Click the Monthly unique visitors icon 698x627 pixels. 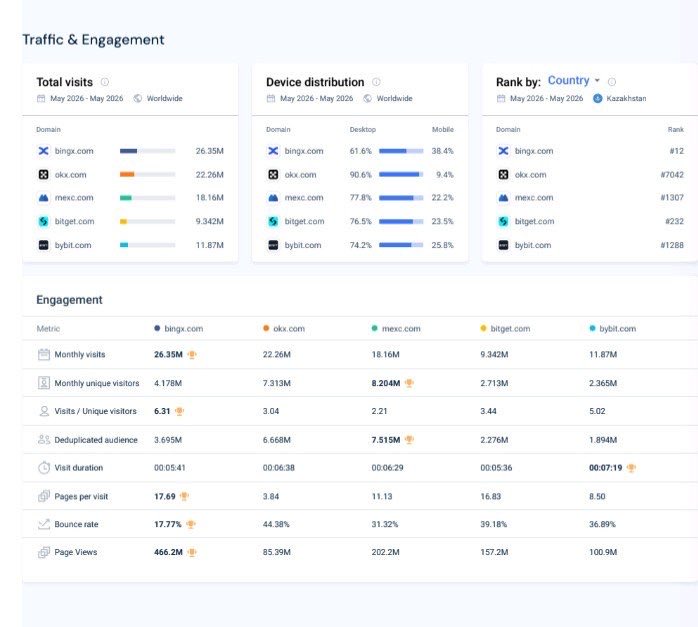coord(44,383)
